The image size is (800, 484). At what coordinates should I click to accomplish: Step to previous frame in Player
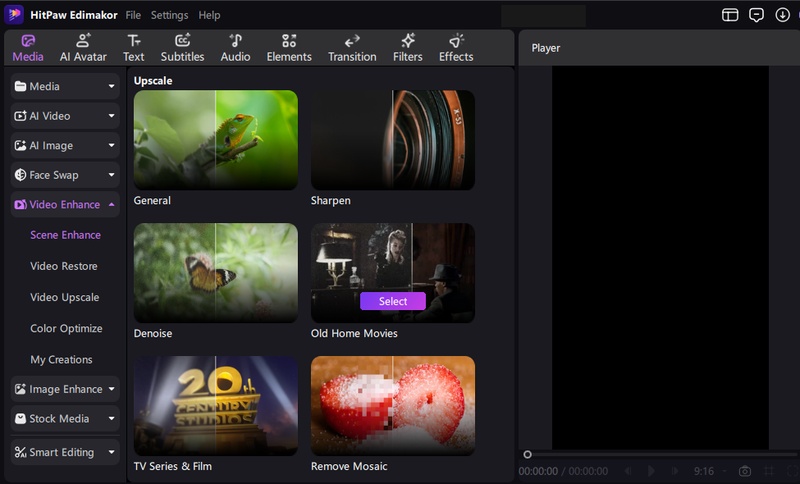coord(628,471)
